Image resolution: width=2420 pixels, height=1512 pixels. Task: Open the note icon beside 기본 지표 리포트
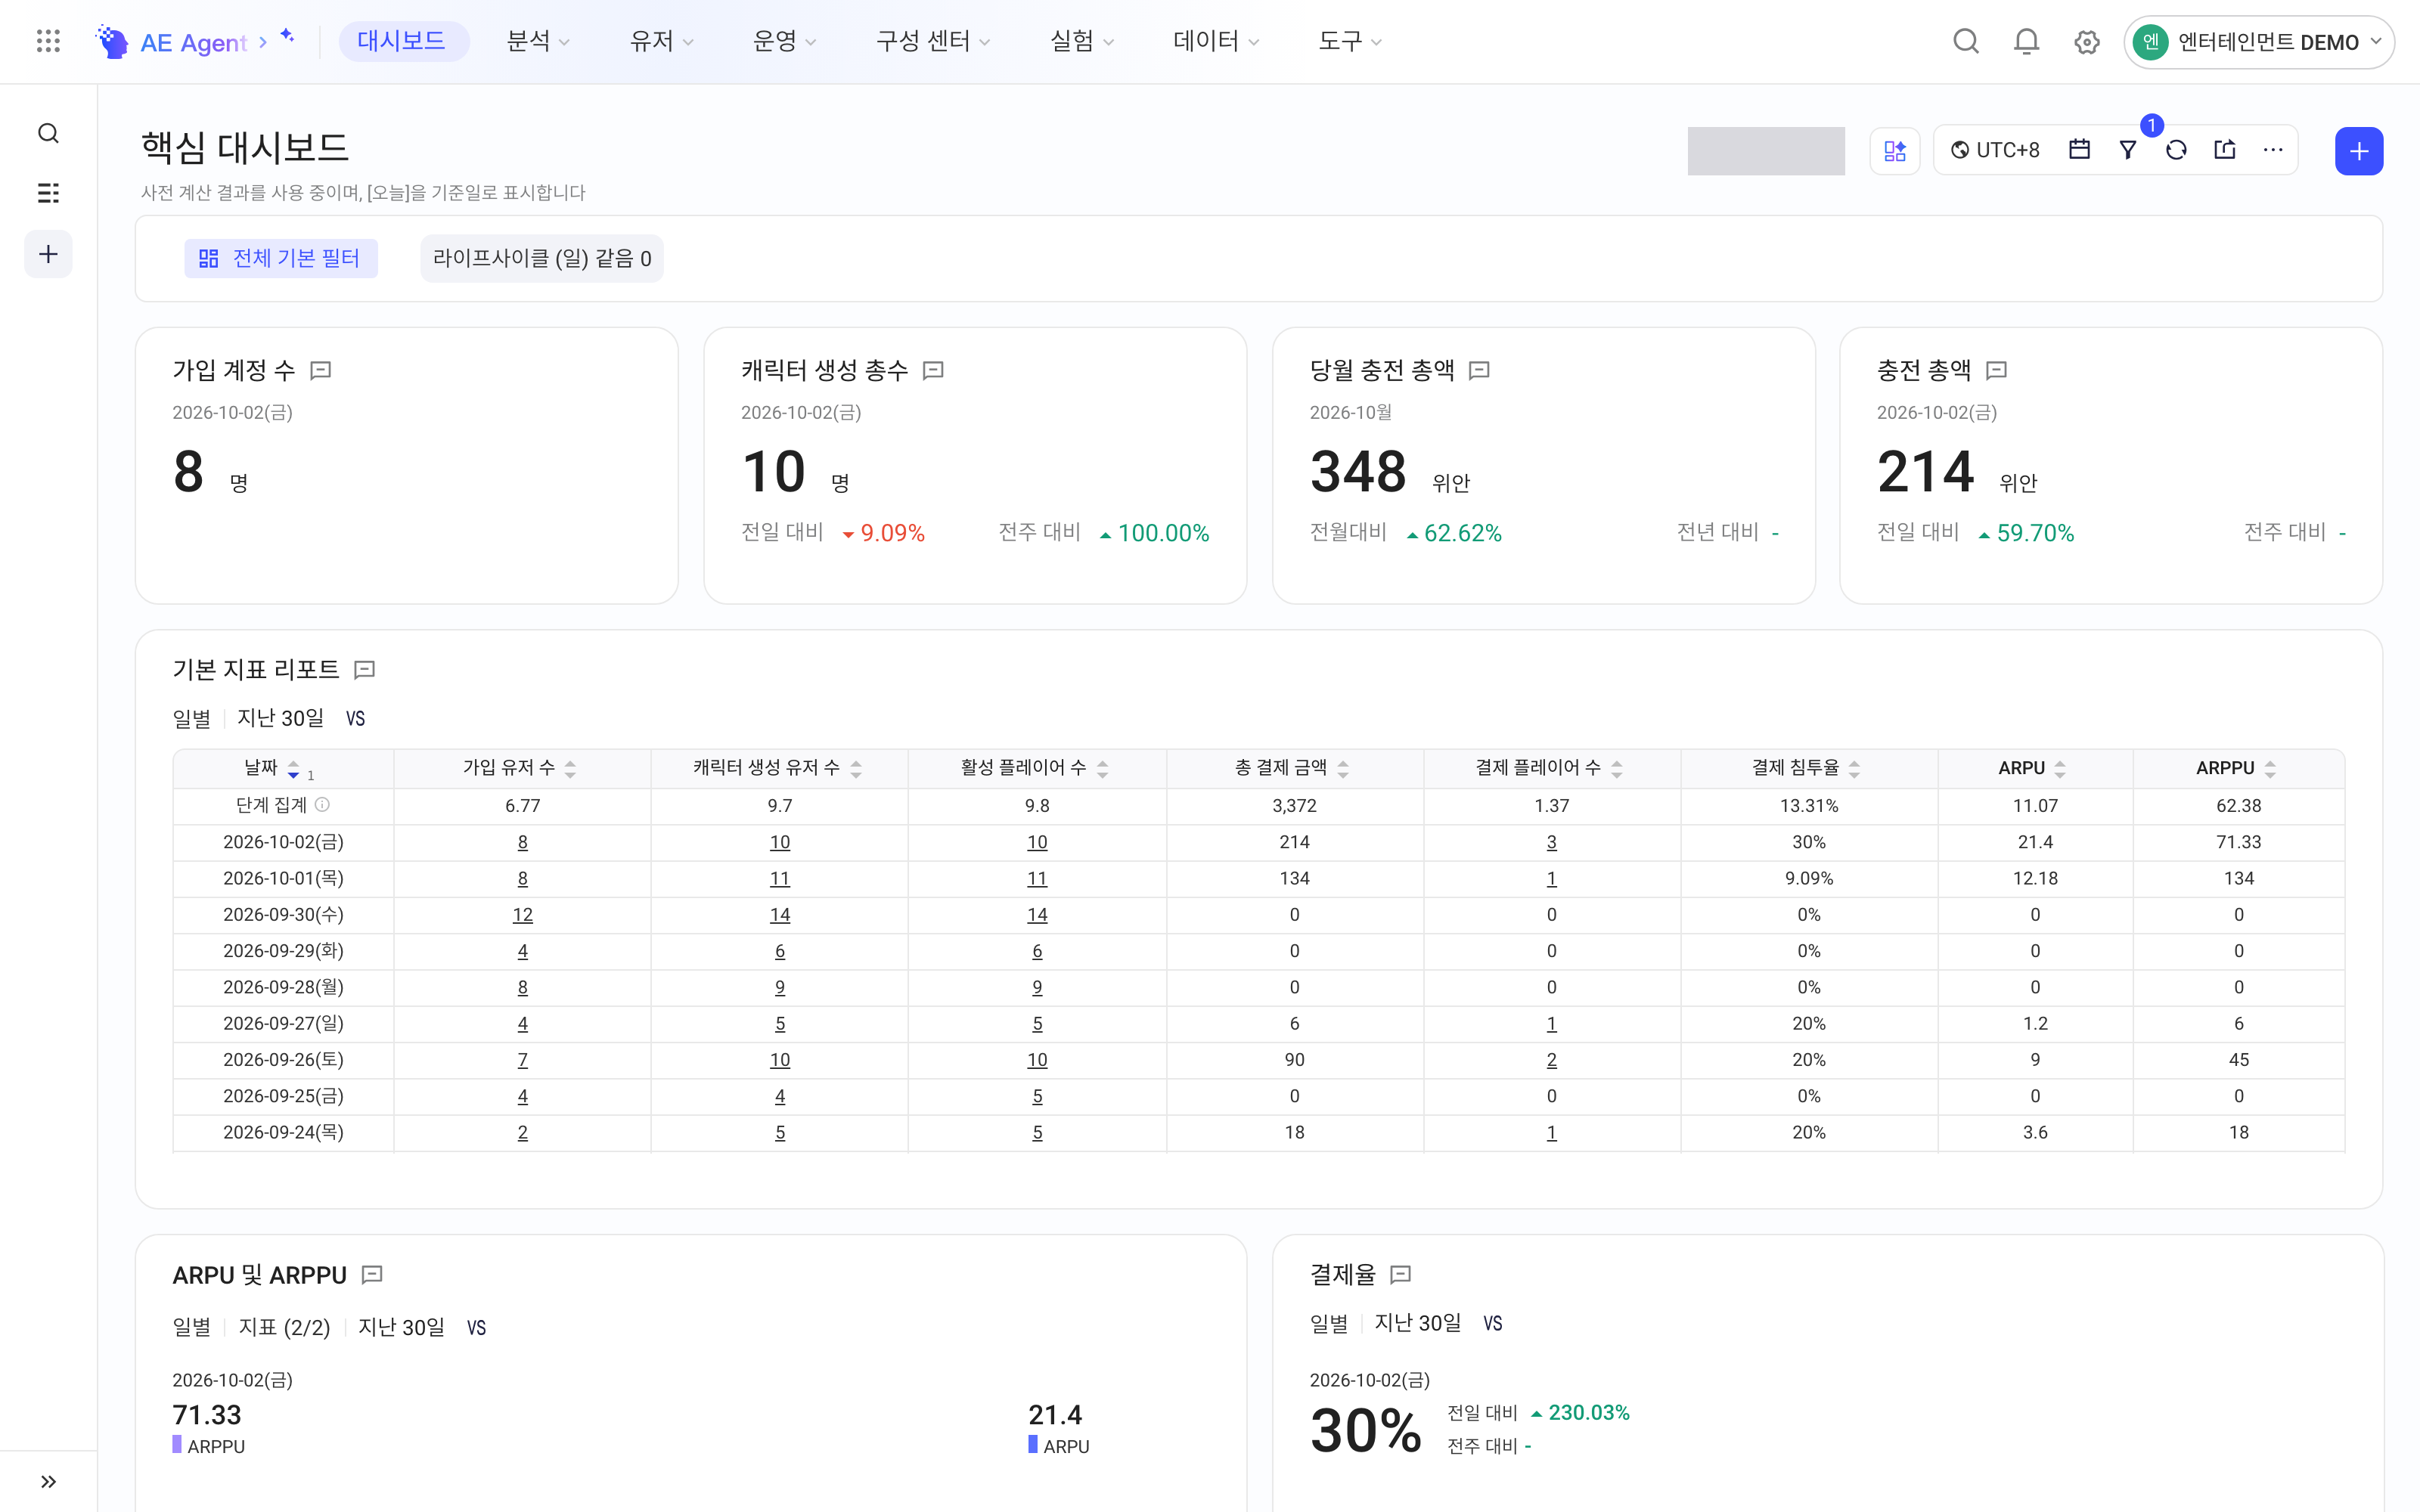pyautogui.click(x=365, y=670)
